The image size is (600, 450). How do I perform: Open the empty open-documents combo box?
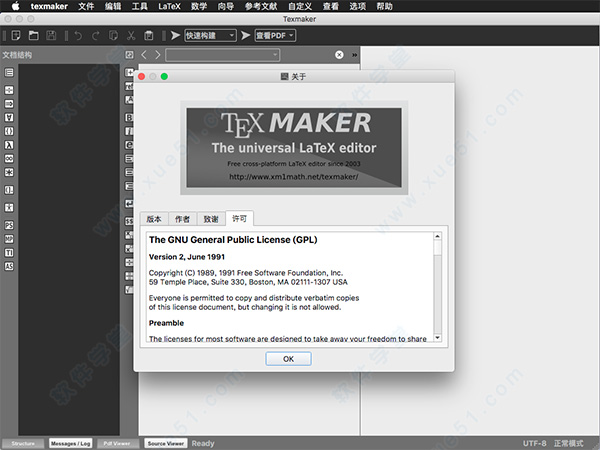click(222, 55)
